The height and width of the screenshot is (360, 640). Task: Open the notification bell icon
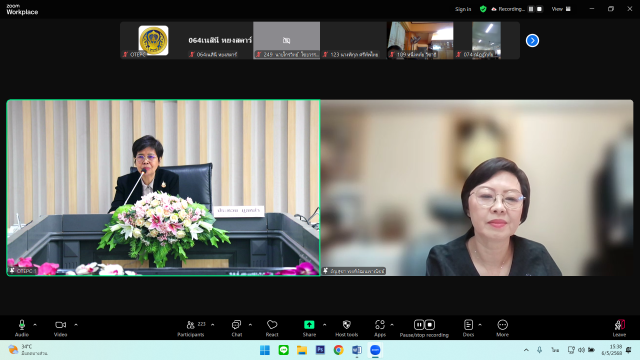(629, 350)
